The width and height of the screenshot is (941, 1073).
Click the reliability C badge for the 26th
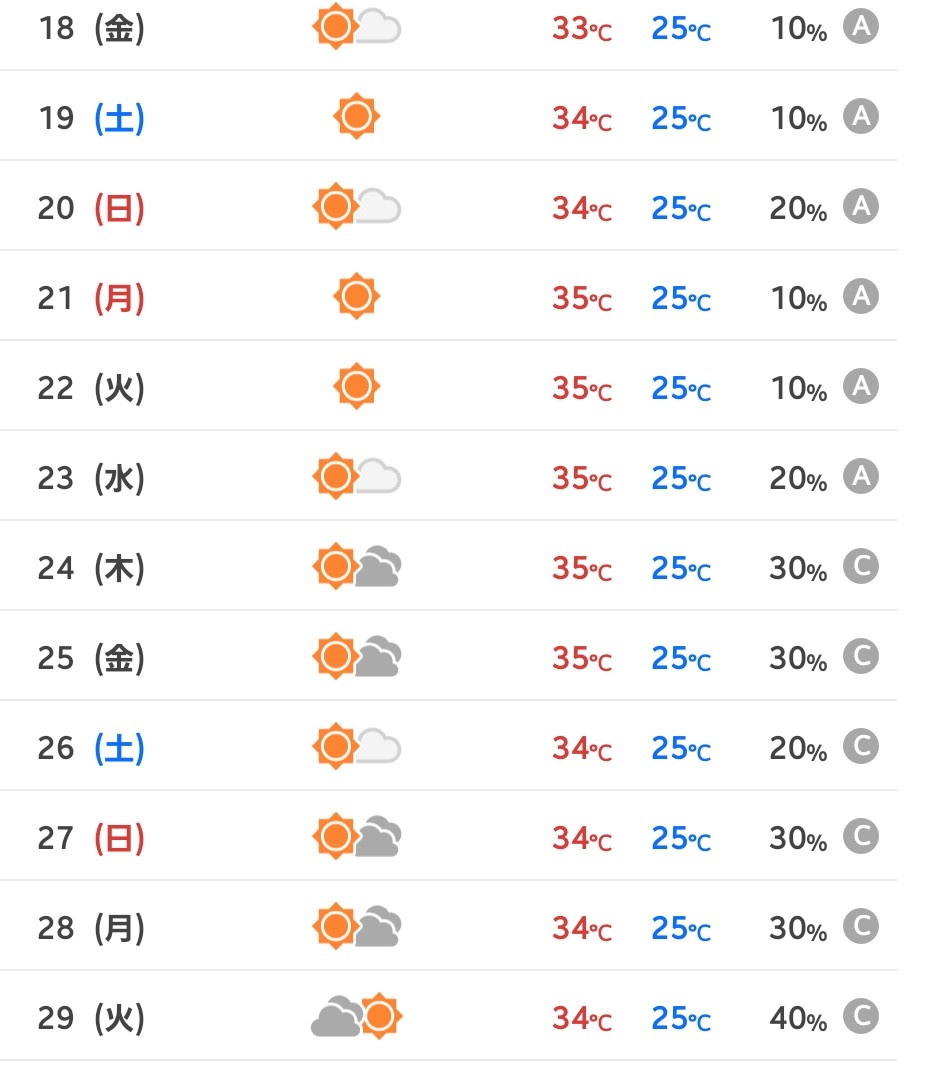click(860, 746)
